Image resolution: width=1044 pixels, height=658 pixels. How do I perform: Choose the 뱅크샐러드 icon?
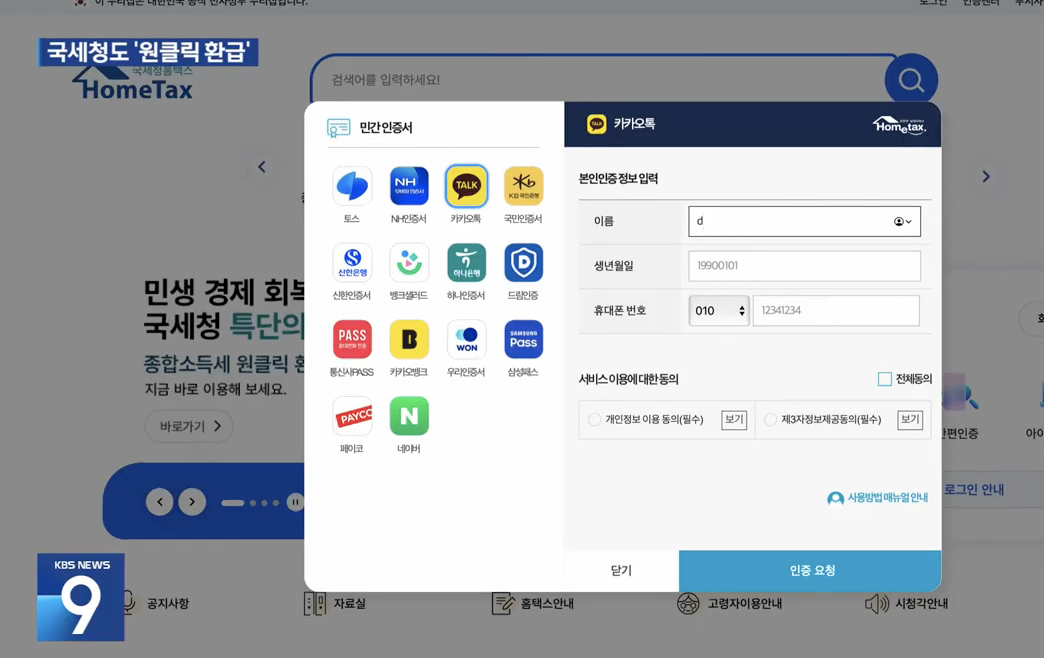(409, 262)
